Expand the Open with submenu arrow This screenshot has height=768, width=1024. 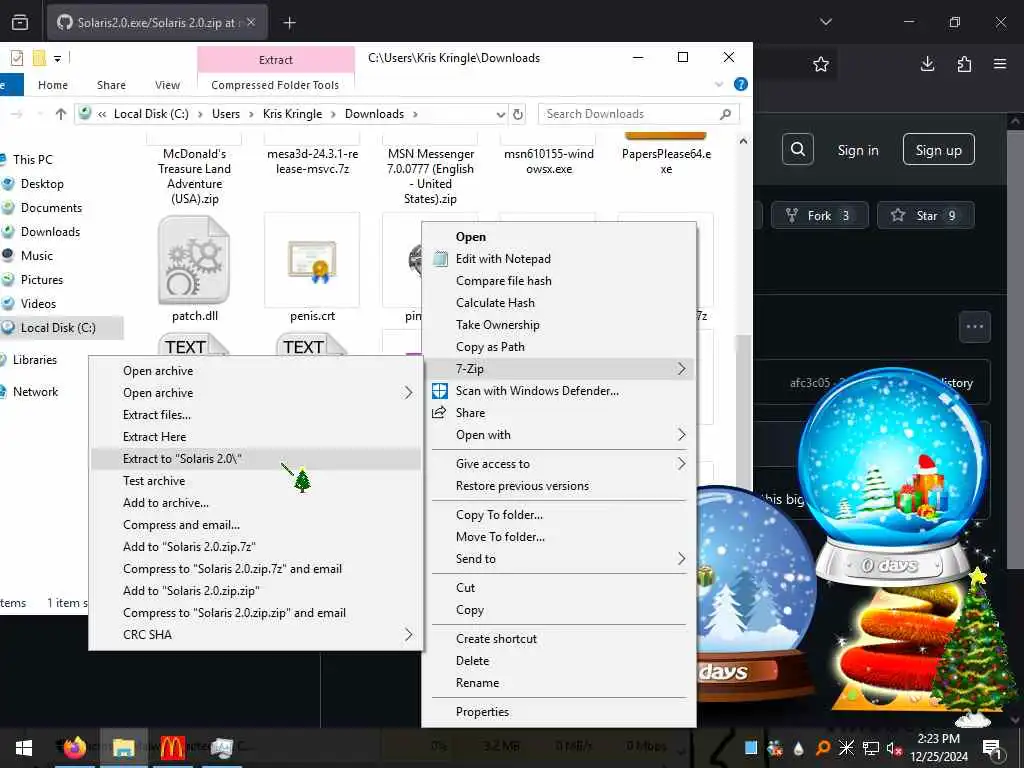click(x=681, y=435)
